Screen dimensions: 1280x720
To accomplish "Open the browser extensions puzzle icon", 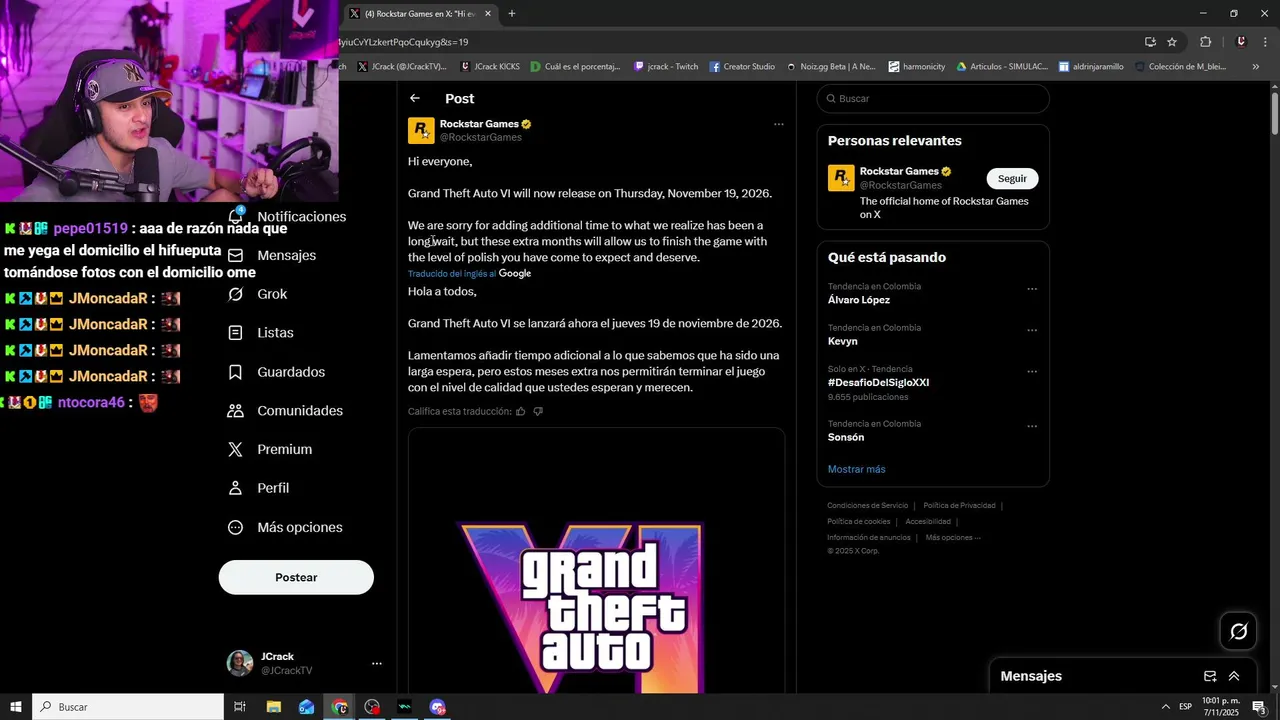I will 1205,42.
